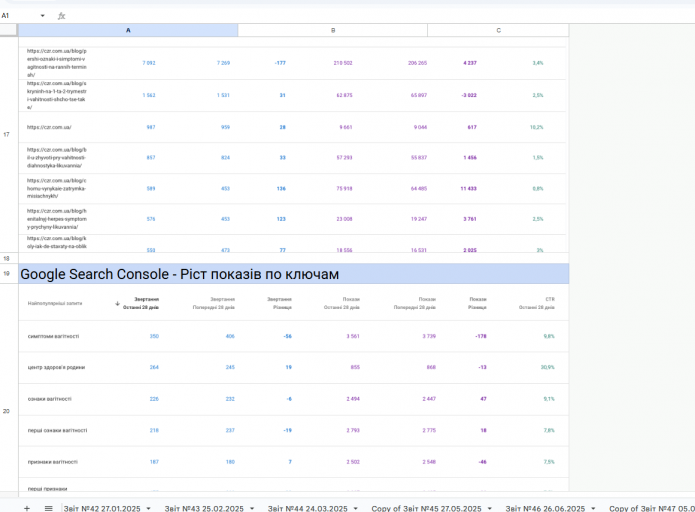Click the признаки вагітності query
This screenshot has width=695, height=512.
coord(53,462)
